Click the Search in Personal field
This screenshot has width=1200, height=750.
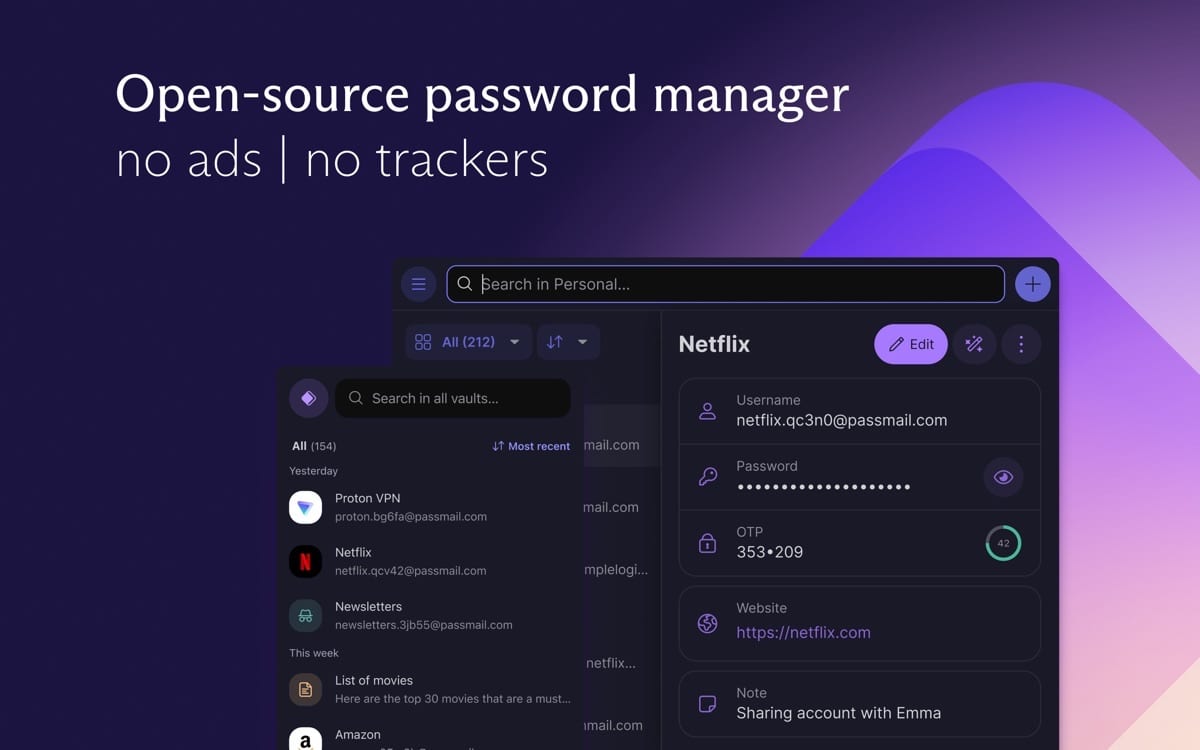(x=725, y=284)
